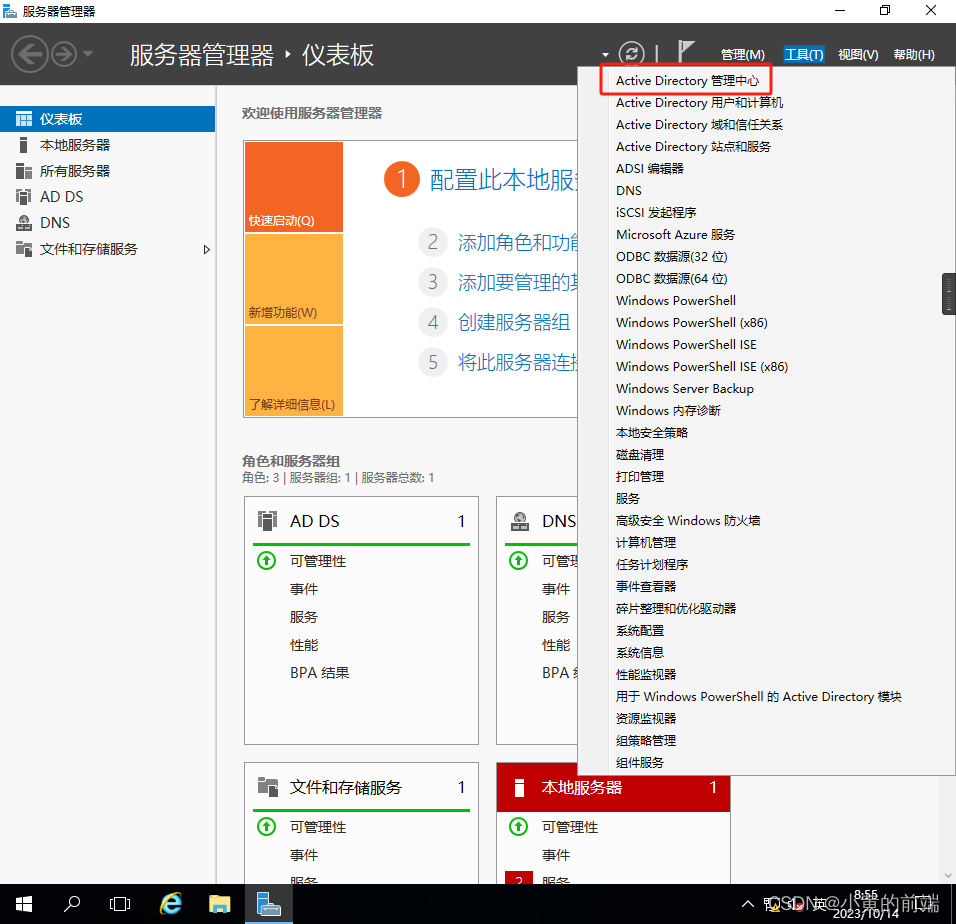The image size is (956, 924).
Task: Click the Windows Start button
Action: click(x=23, y=904)
